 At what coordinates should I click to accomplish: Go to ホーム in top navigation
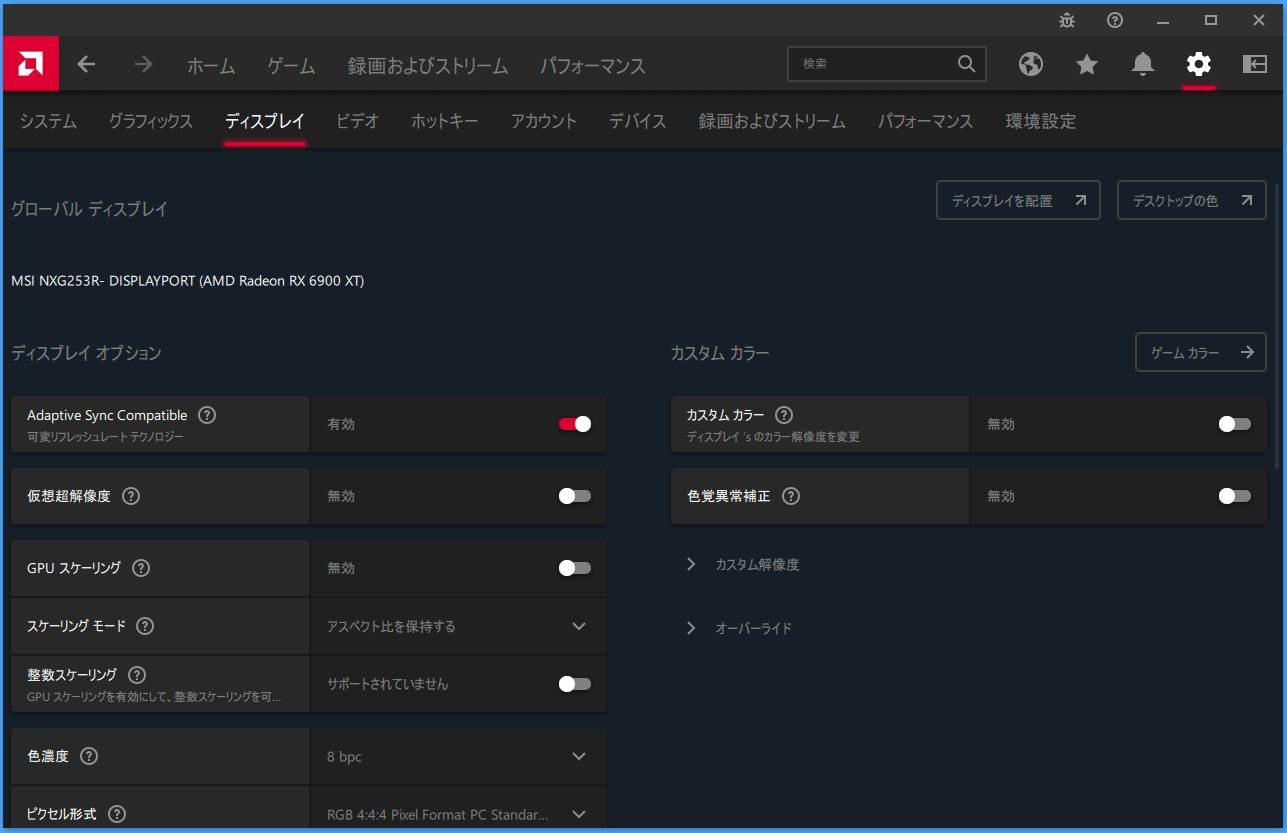click(x=211, y=66)
